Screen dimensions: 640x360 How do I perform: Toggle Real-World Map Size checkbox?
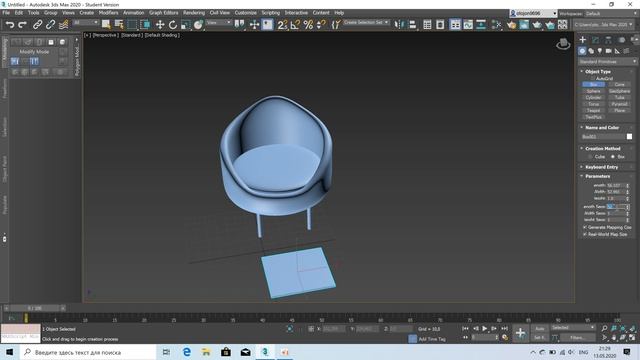click(585, 234)
